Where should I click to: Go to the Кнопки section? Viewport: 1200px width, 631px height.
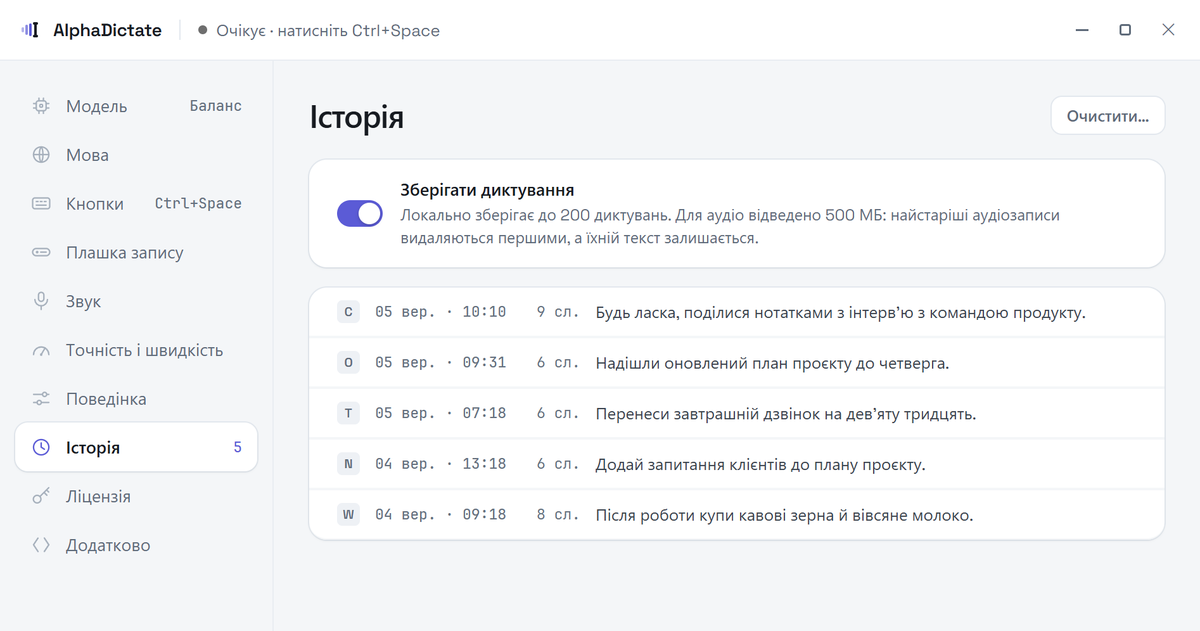tap(136, 204)
